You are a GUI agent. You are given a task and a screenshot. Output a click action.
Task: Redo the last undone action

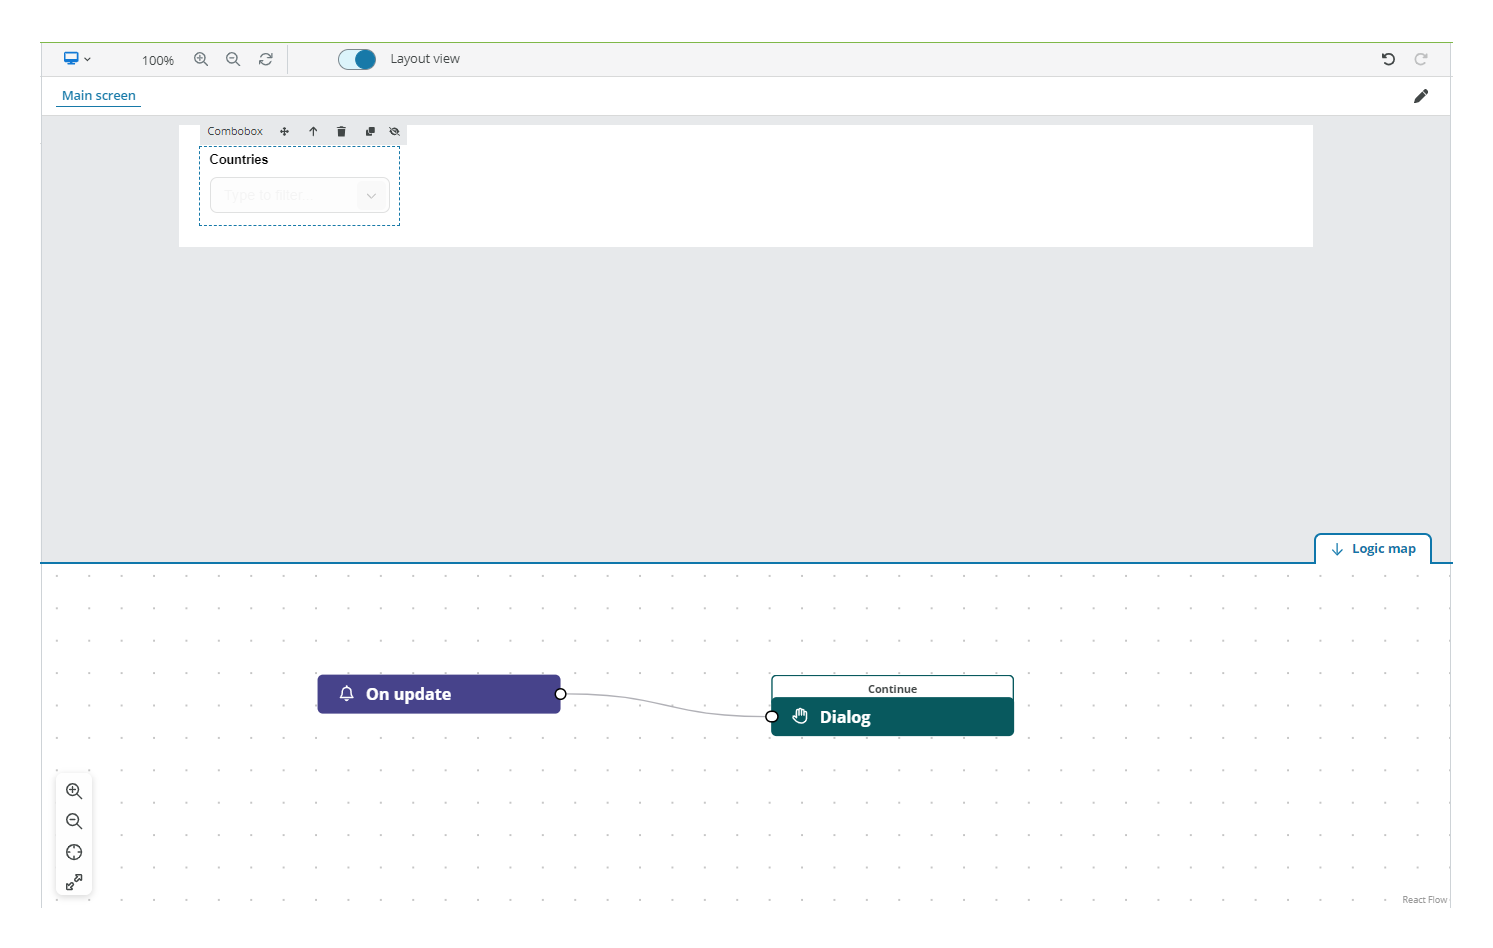(x=1421, y=59)
